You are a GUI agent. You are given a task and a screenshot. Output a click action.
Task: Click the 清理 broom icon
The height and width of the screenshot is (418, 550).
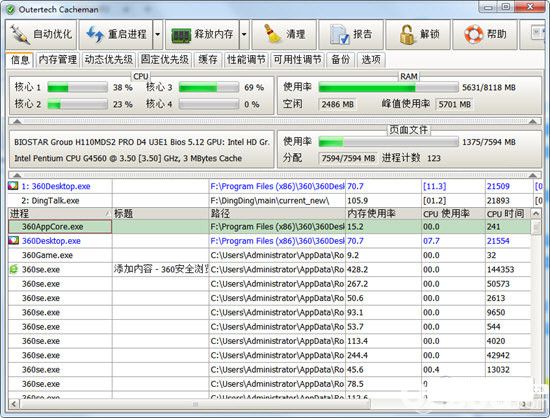[272, 34]
